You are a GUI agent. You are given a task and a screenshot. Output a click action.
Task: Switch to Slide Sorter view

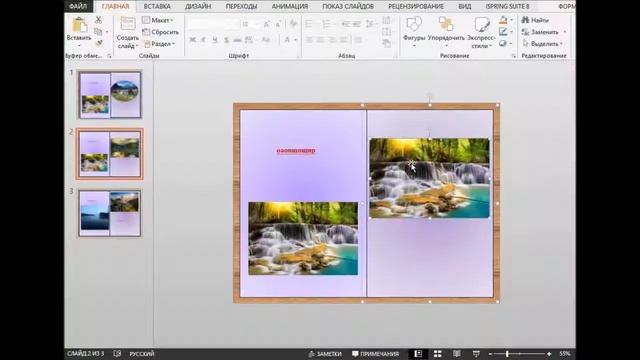point(438,354)
